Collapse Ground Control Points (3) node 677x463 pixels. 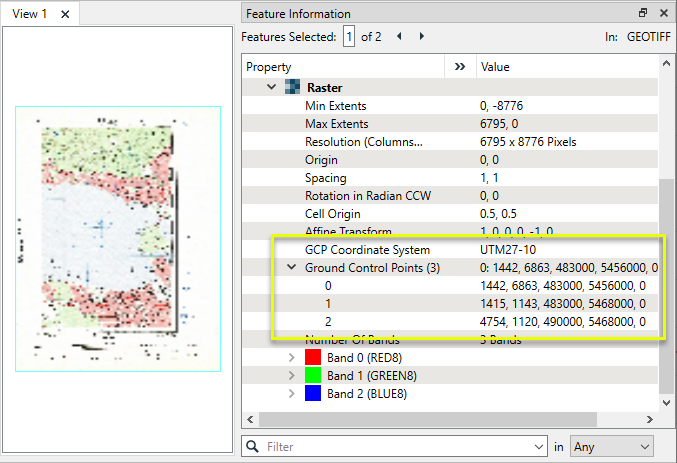pyautogui.click(x=291, y=268)
